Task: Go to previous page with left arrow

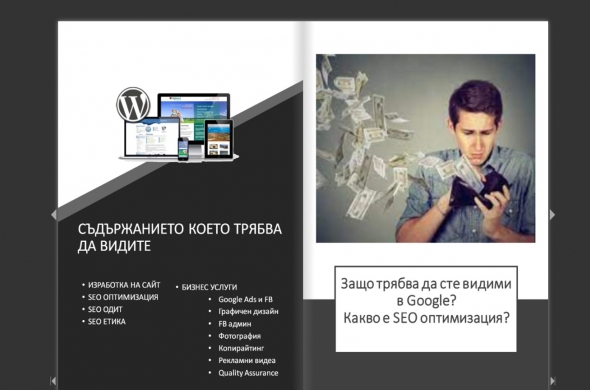Action: pyautogui.click(x=54, y=215)
